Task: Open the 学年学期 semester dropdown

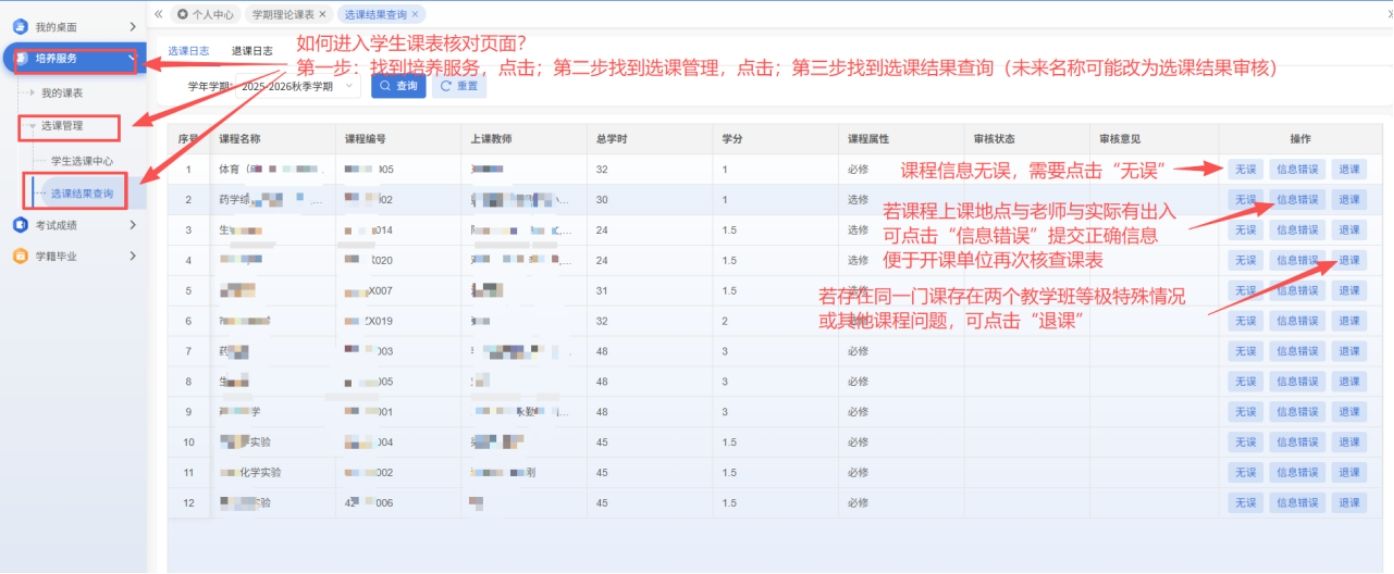Action: point(349,86)
